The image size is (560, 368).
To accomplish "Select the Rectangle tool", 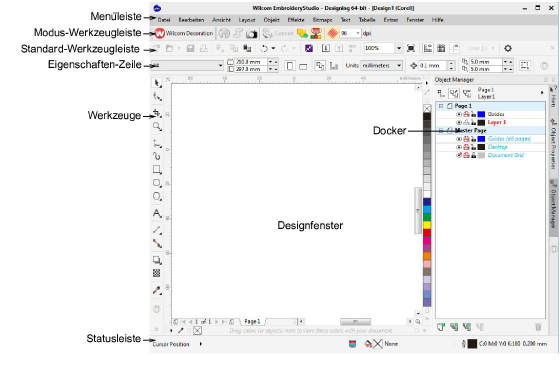I will tap(156, 169).
